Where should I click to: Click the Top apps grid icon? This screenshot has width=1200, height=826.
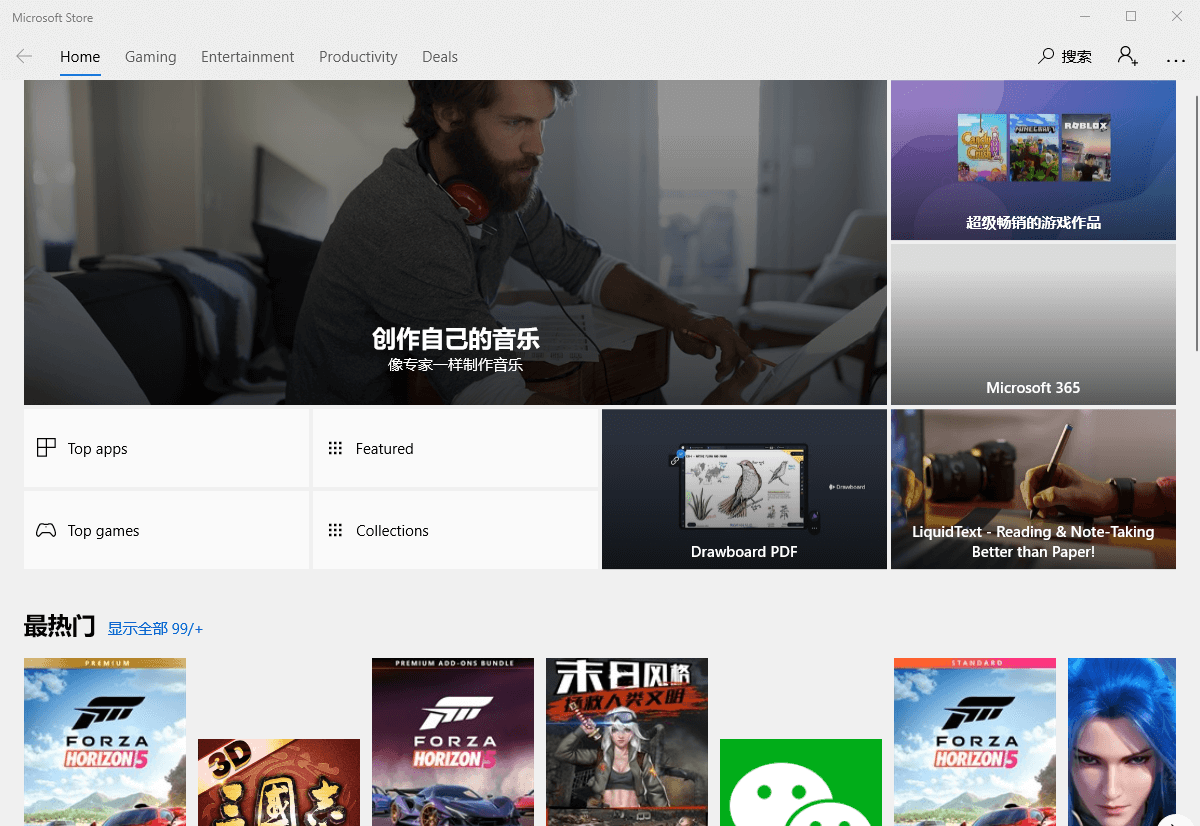tap(46, 448)
